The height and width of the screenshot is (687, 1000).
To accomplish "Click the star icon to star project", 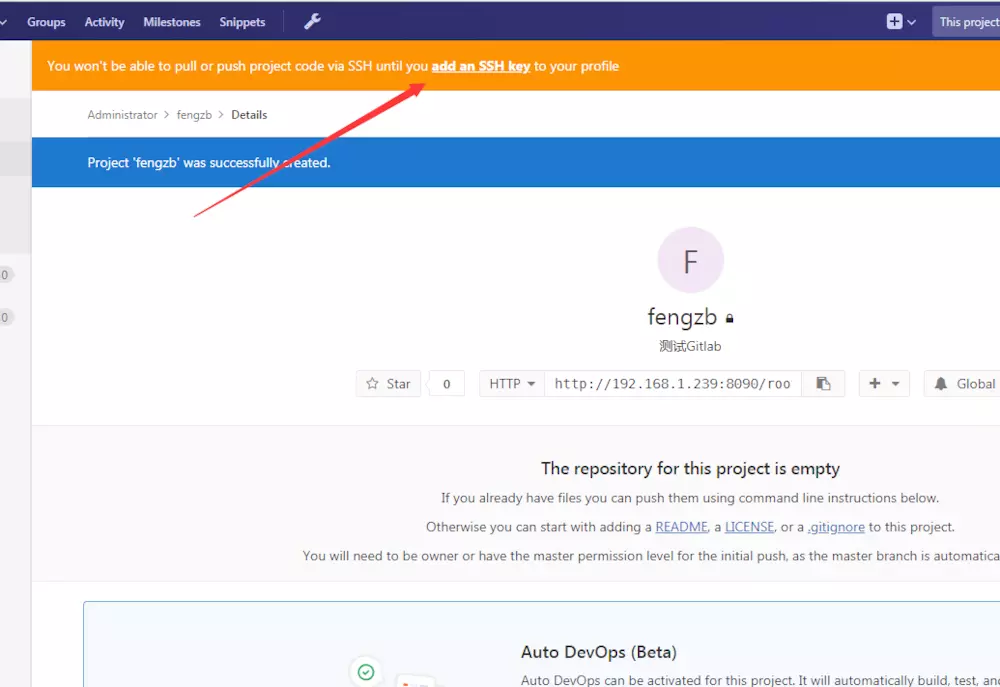I will 373,384.
